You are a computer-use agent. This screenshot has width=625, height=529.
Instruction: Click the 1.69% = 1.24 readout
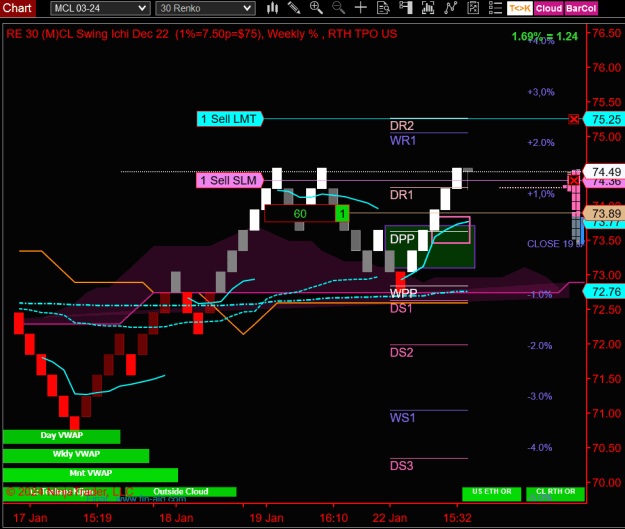544,36
